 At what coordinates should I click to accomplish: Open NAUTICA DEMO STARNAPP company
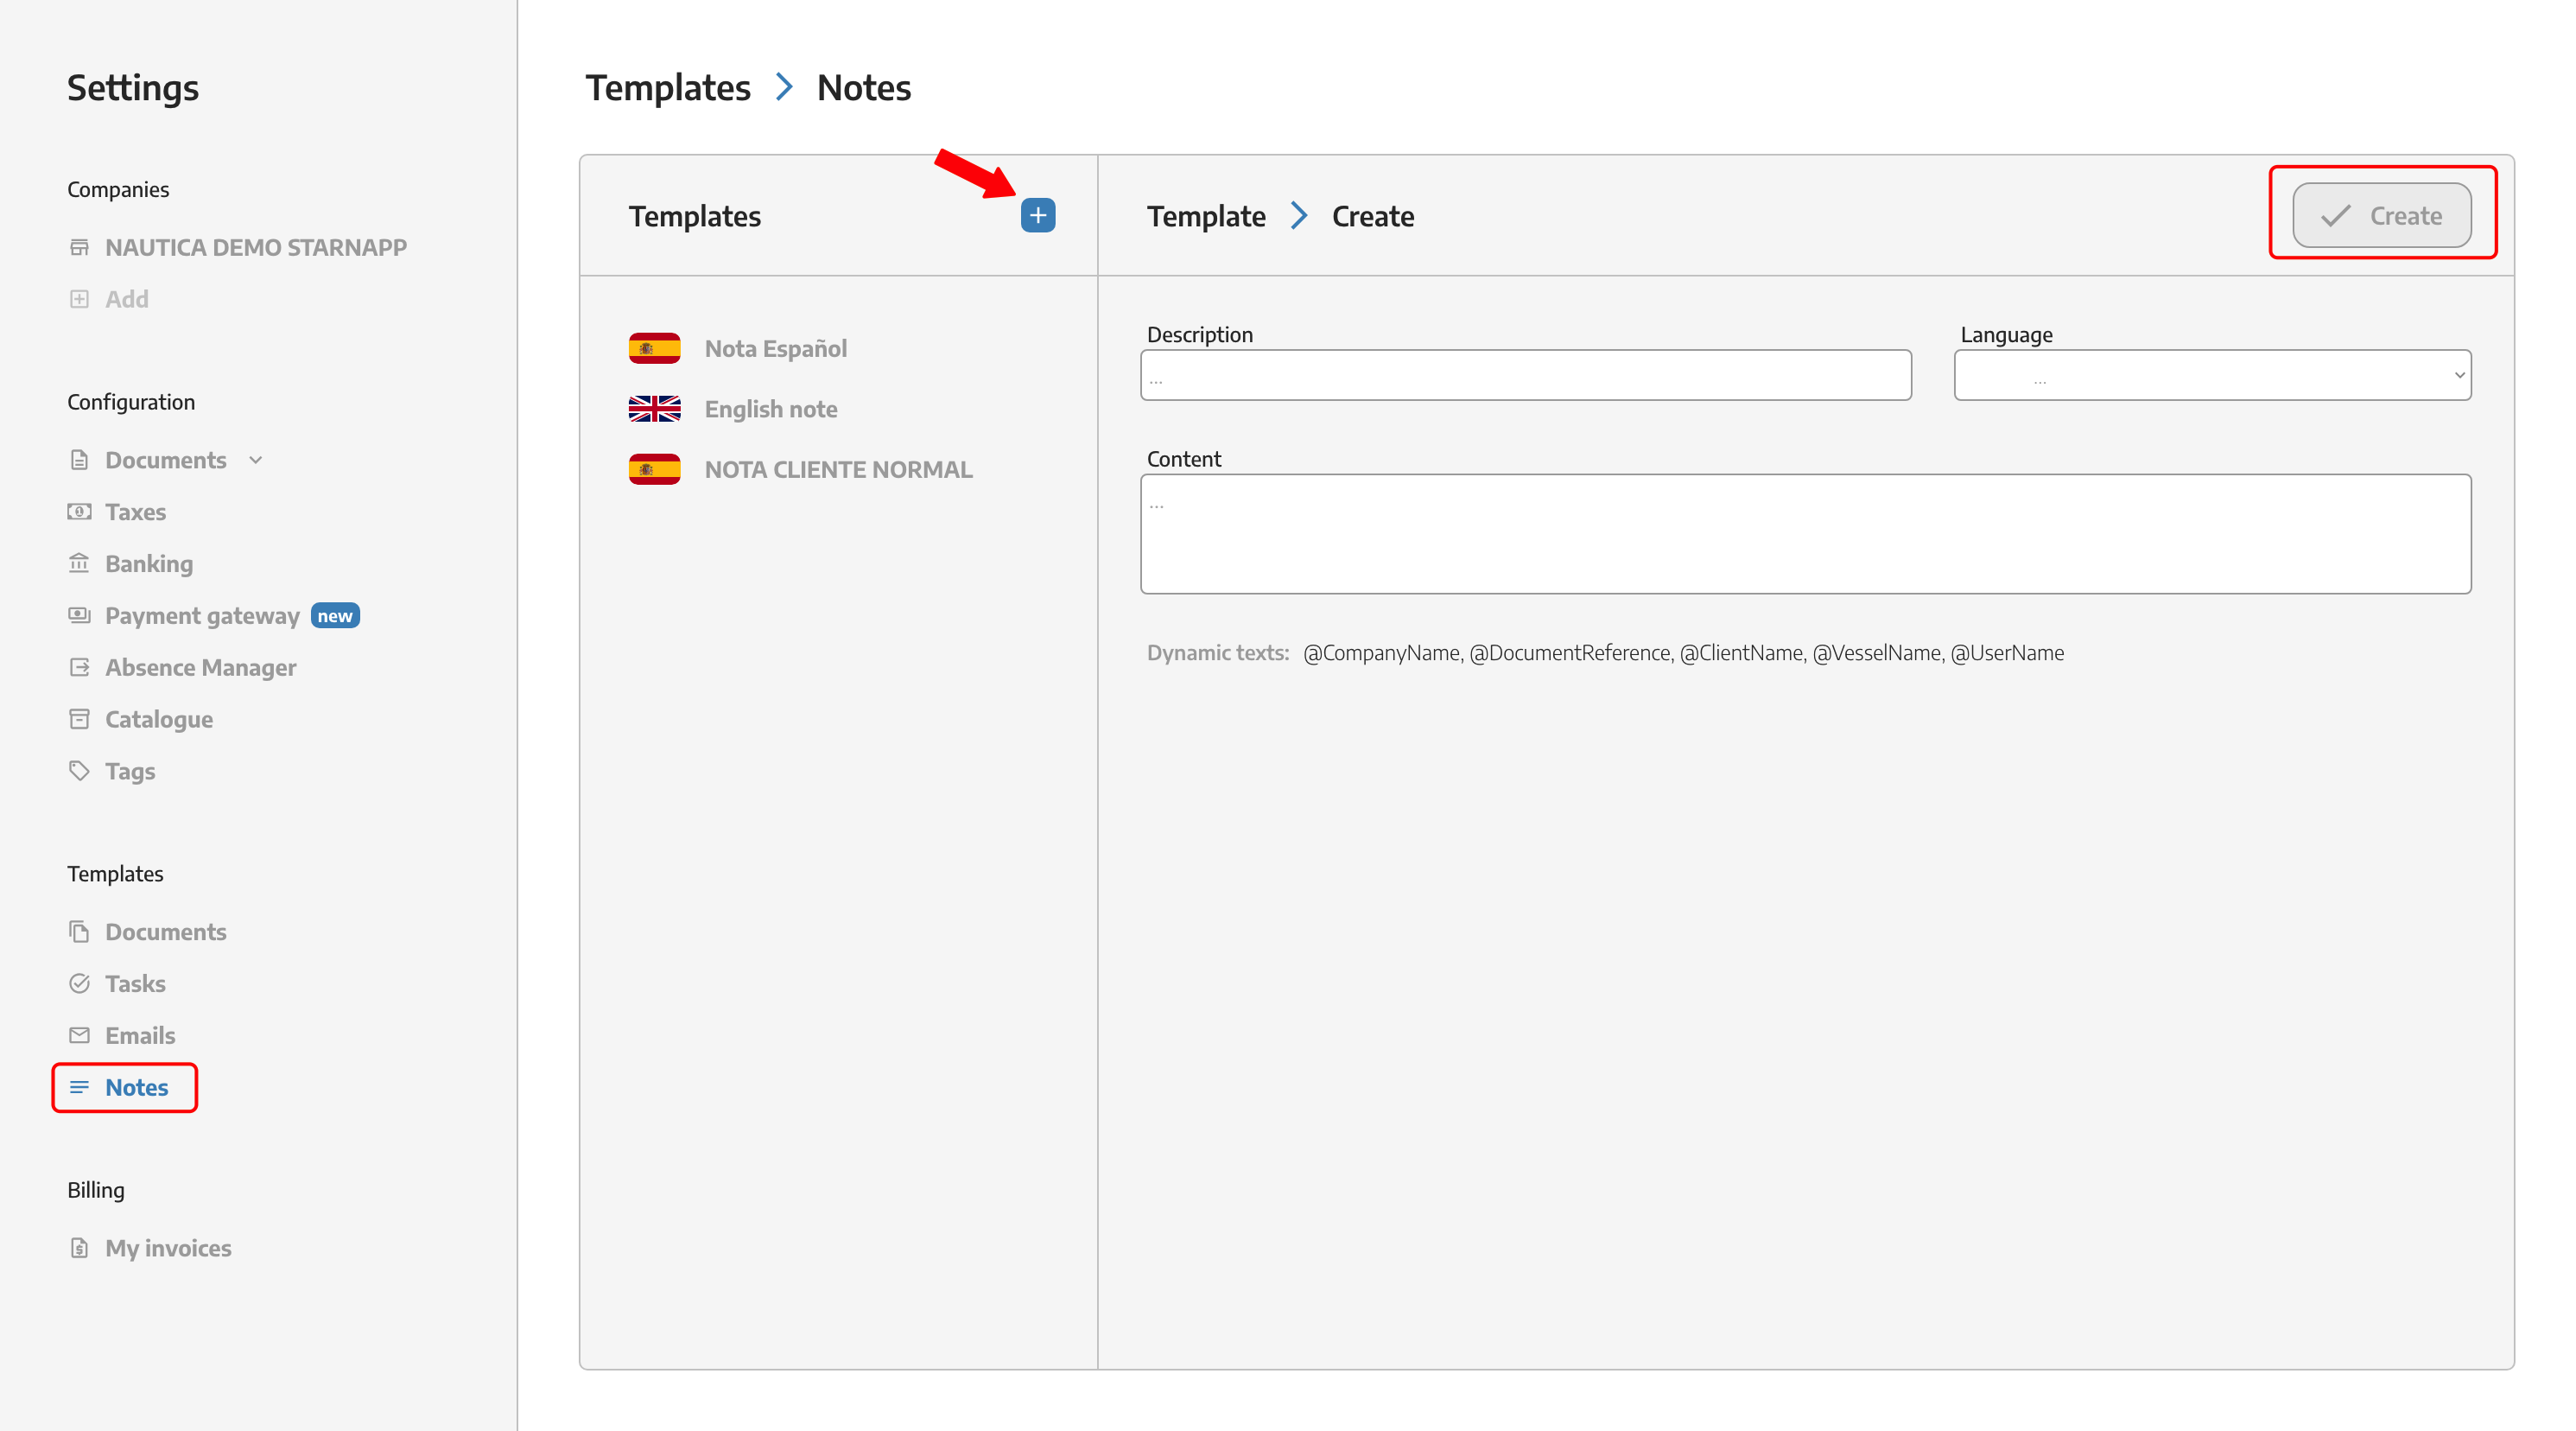click(255, 247)
